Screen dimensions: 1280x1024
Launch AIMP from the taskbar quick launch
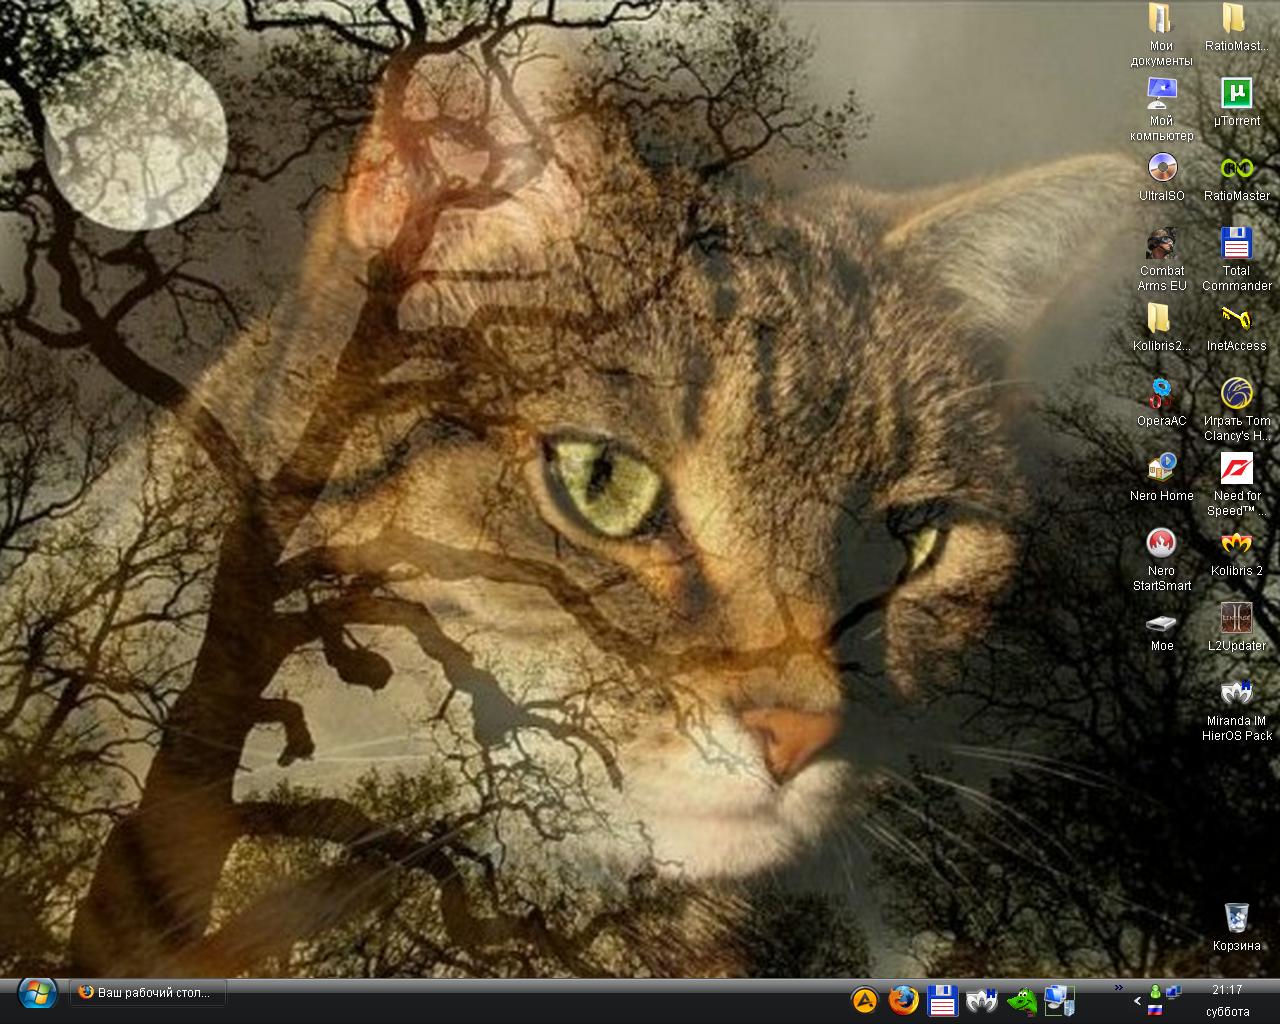click(x=865, y=999)
